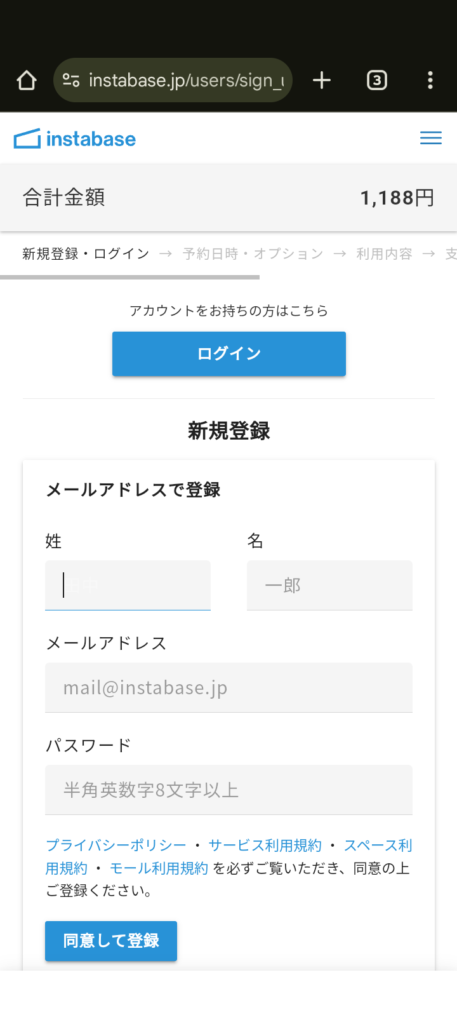This screenshot has height=1024, width=457.
Task: Click the メールアドレス email input field
Action: click(229, 688)
